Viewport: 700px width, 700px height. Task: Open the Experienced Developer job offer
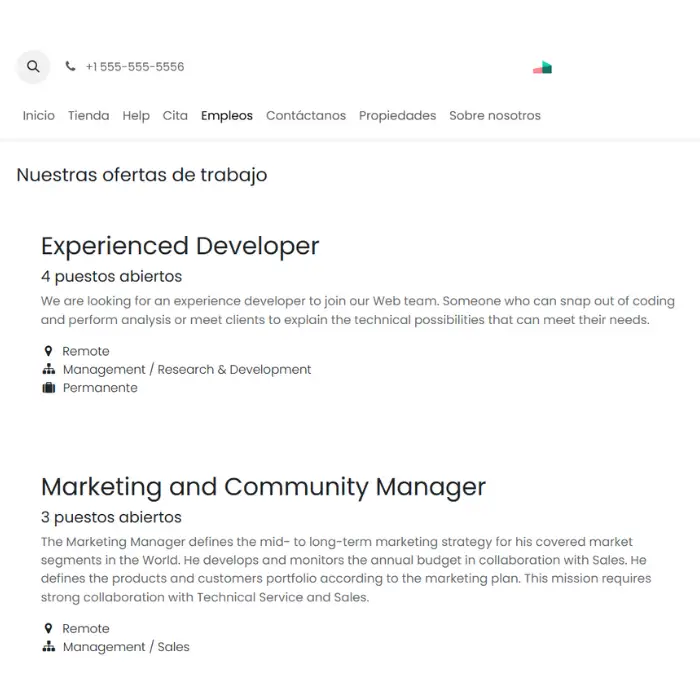tap(180, 246)
